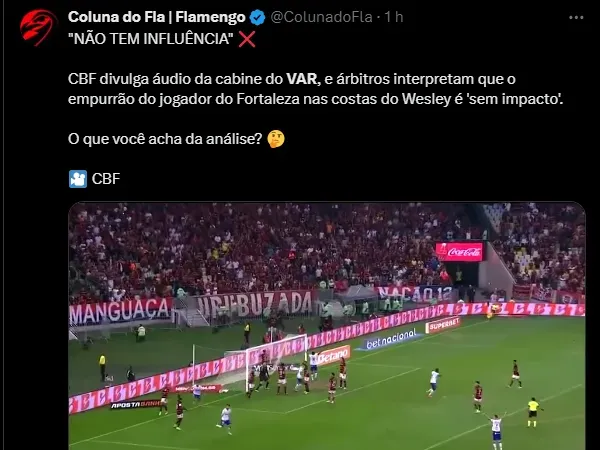Open the tweet's 1 h timestamp
Image resolution: width=600 pixels, height=450 pixels.
394,17
